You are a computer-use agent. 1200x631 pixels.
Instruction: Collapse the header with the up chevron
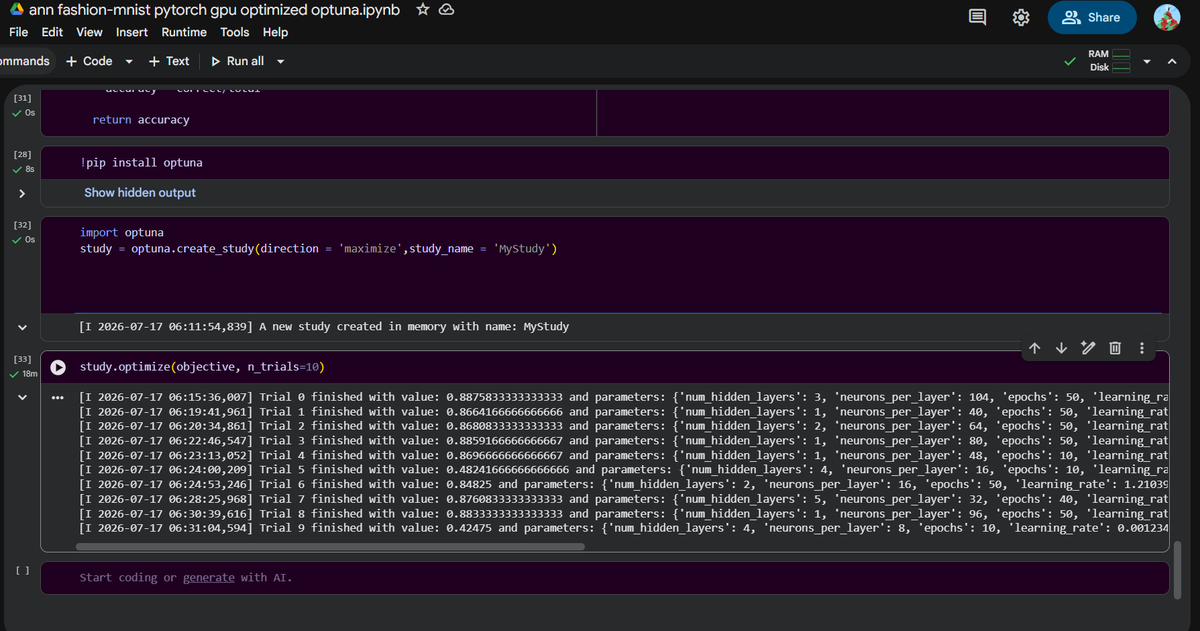(1173, 62)
